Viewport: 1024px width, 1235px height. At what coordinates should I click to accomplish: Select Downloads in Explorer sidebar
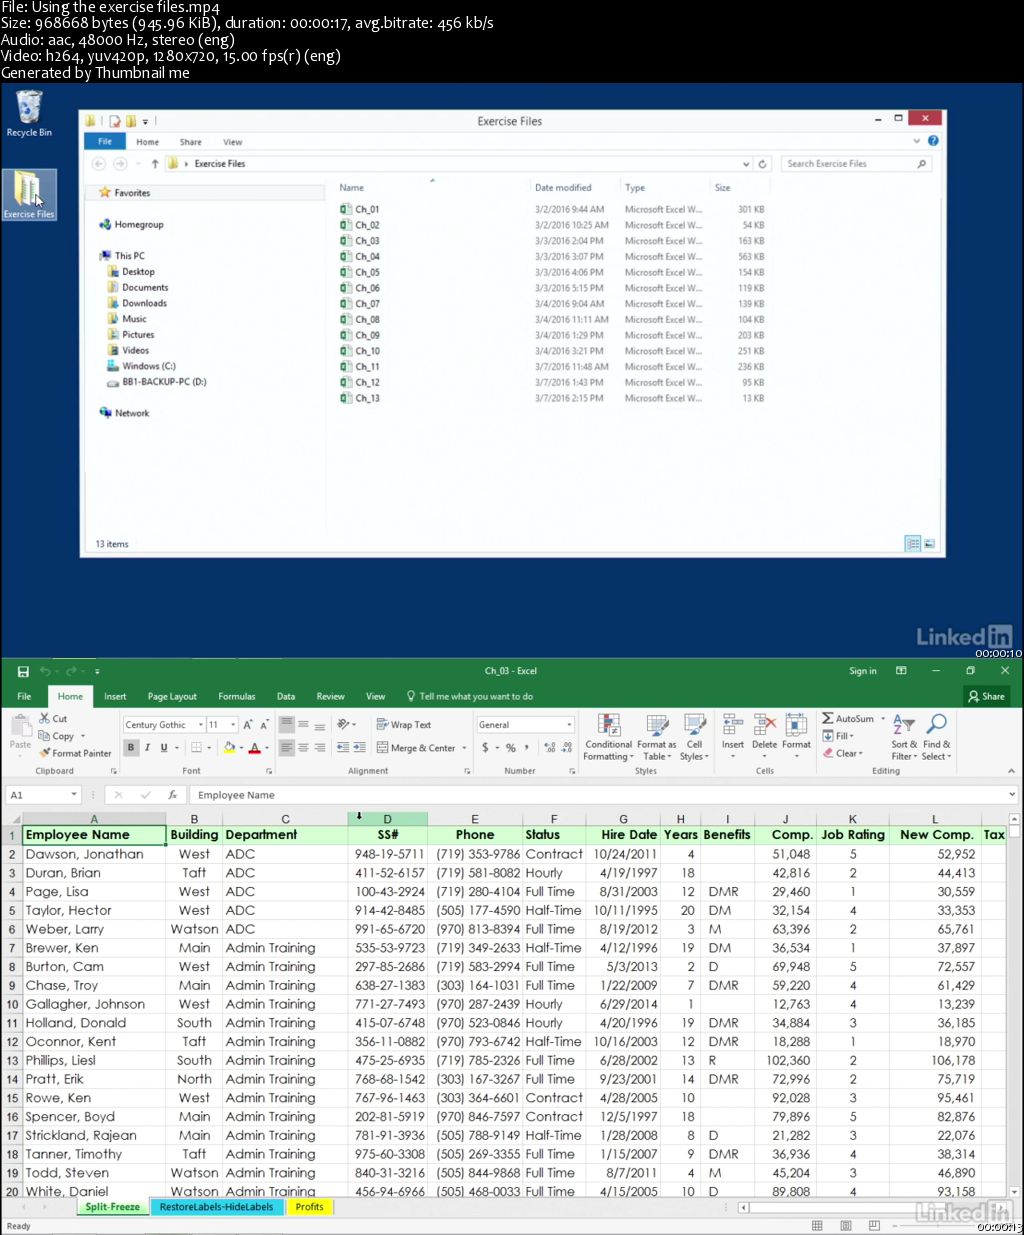(x=137, y=303)
